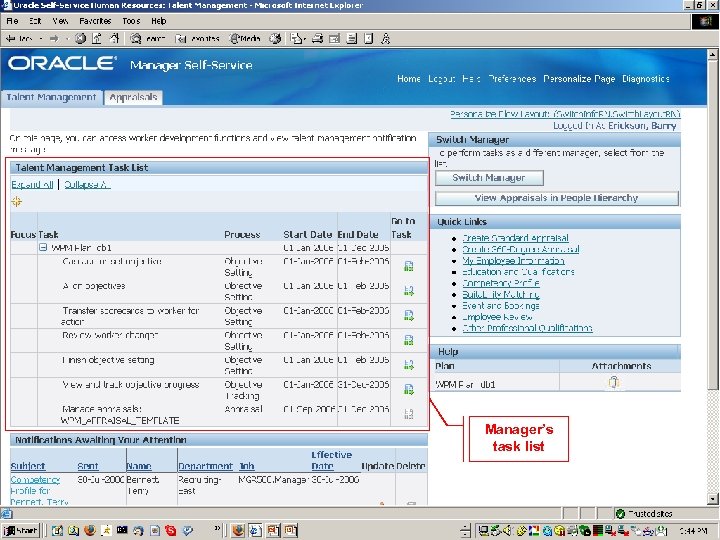Click the browser Home toolbar icon
Screen dimensions: 720x540
tap(114, 39)
